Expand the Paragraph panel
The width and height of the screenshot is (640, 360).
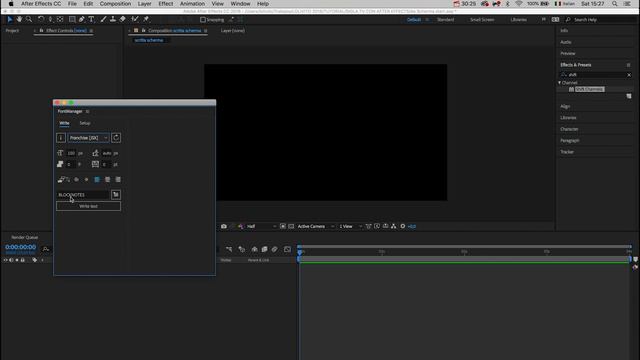click(x=570, y=140)
